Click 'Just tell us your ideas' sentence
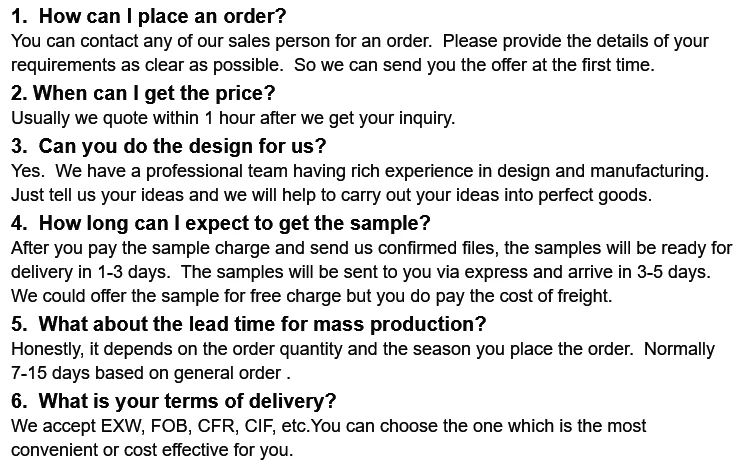The image size is (750, 470). pos(331,195)
